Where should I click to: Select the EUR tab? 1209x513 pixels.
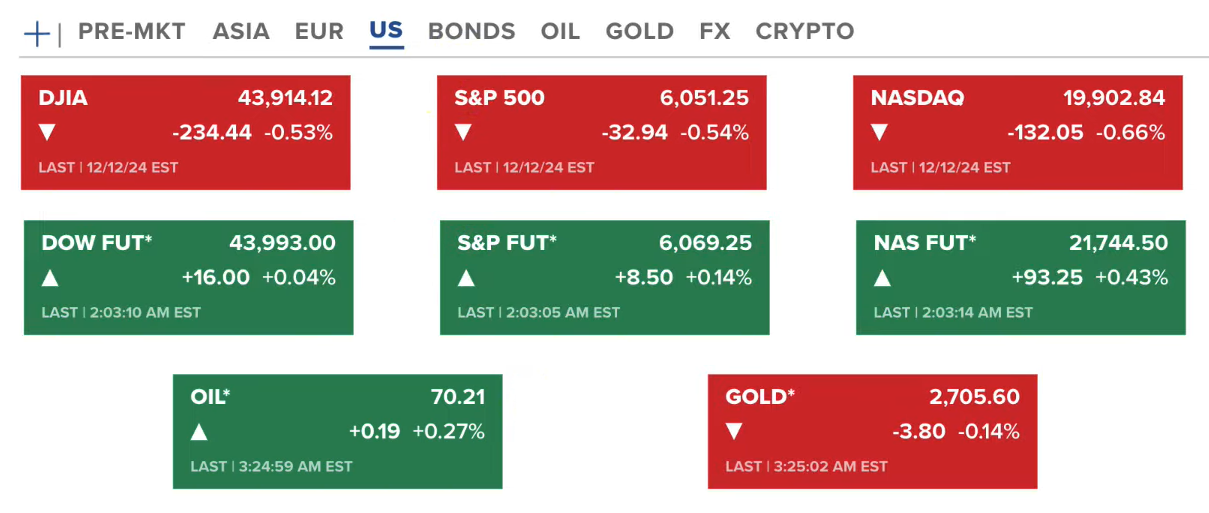point(319,31)
